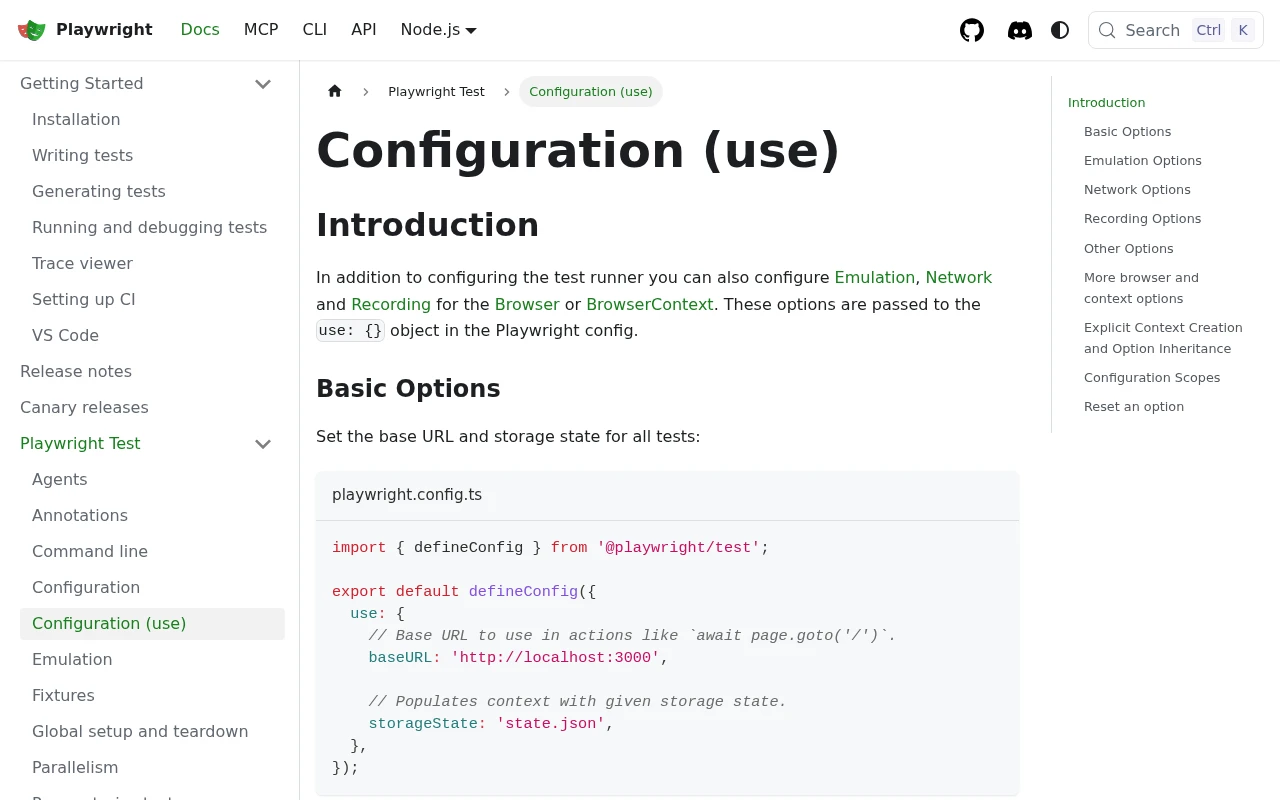This screenshot has height=800, width=1280.
Task: Open the MCP nav item
Action: coord(261,30)
